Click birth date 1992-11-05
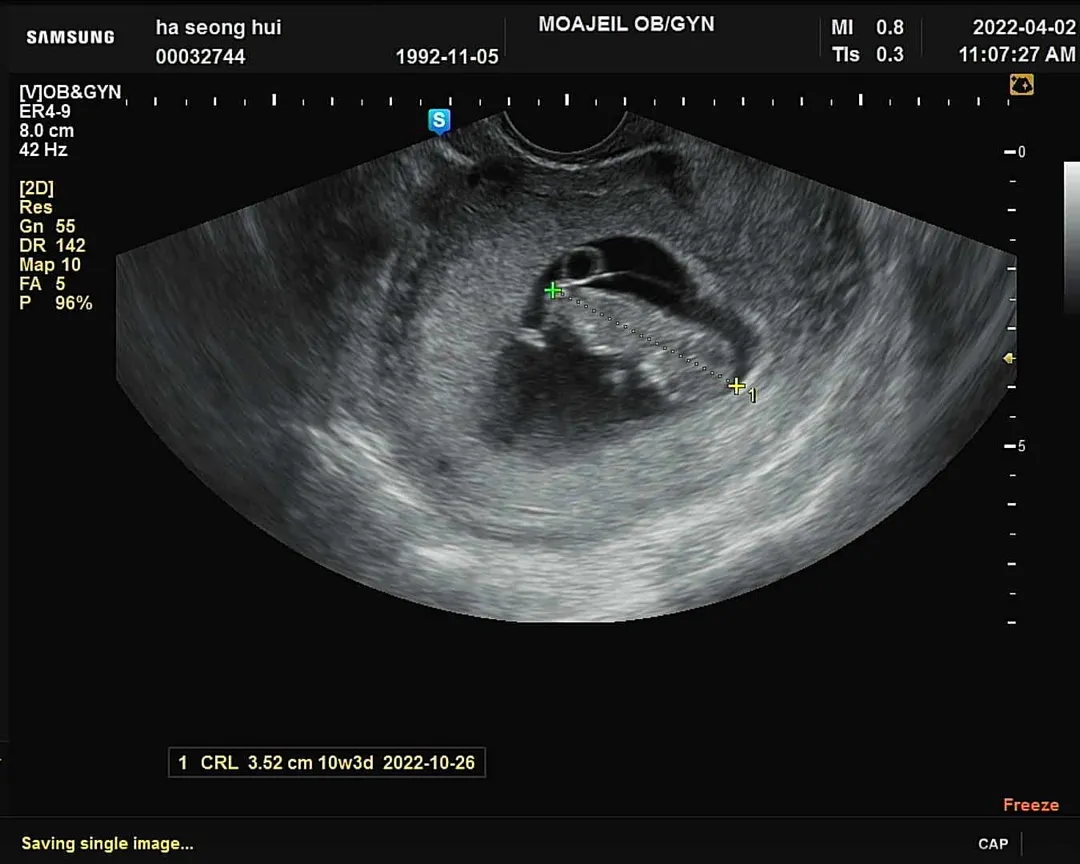 pos(447,56)
